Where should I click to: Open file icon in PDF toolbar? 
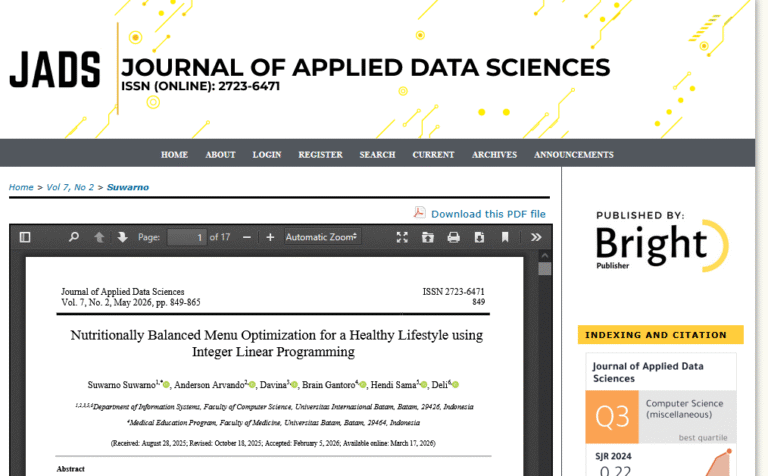click(428, 237)
